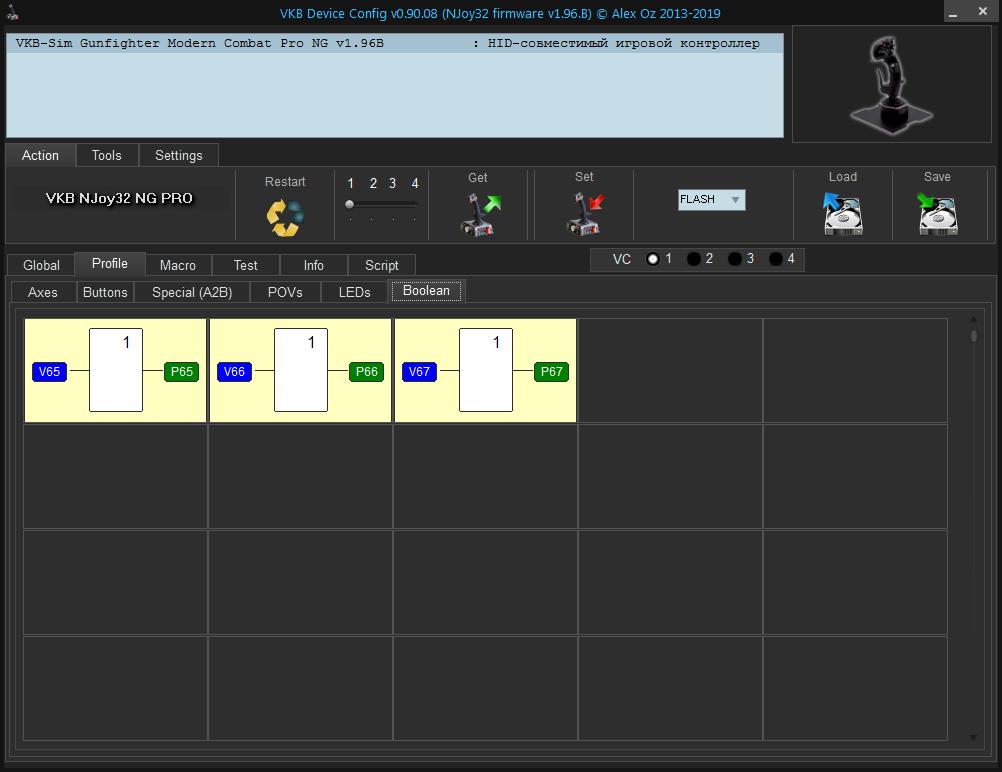The image size is (1002, 772).
Task: Open the Tools tab
Action: [x=107, y=155]
